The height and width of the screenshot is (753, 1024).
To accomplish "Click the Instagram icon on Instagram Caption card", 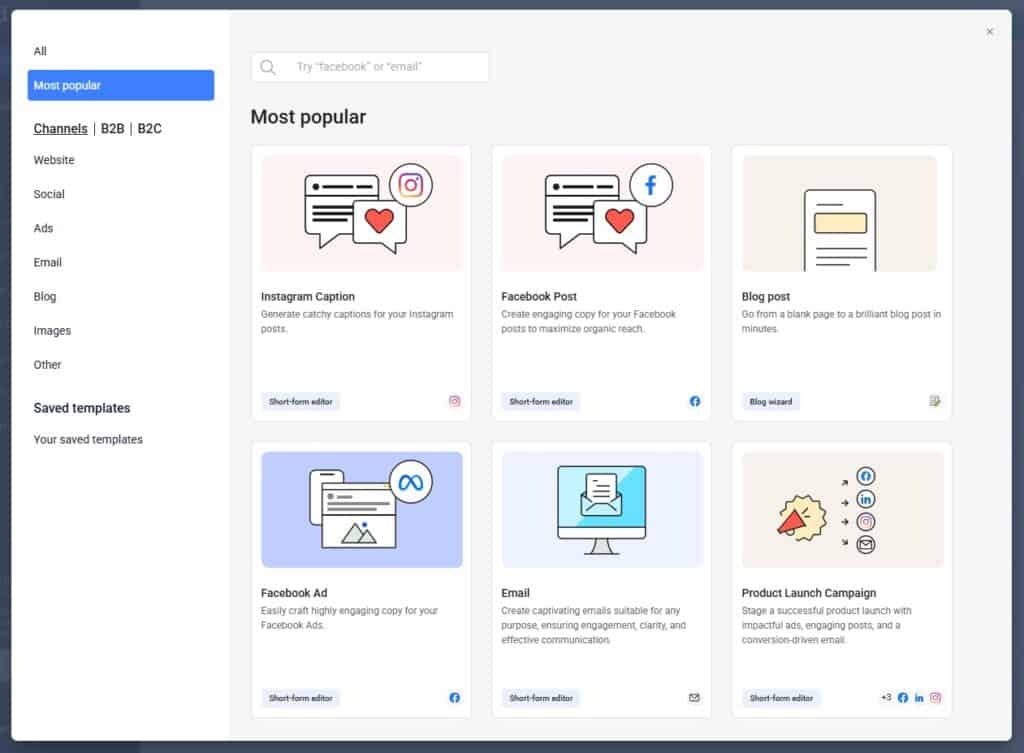I will click(x=454, y=401).
